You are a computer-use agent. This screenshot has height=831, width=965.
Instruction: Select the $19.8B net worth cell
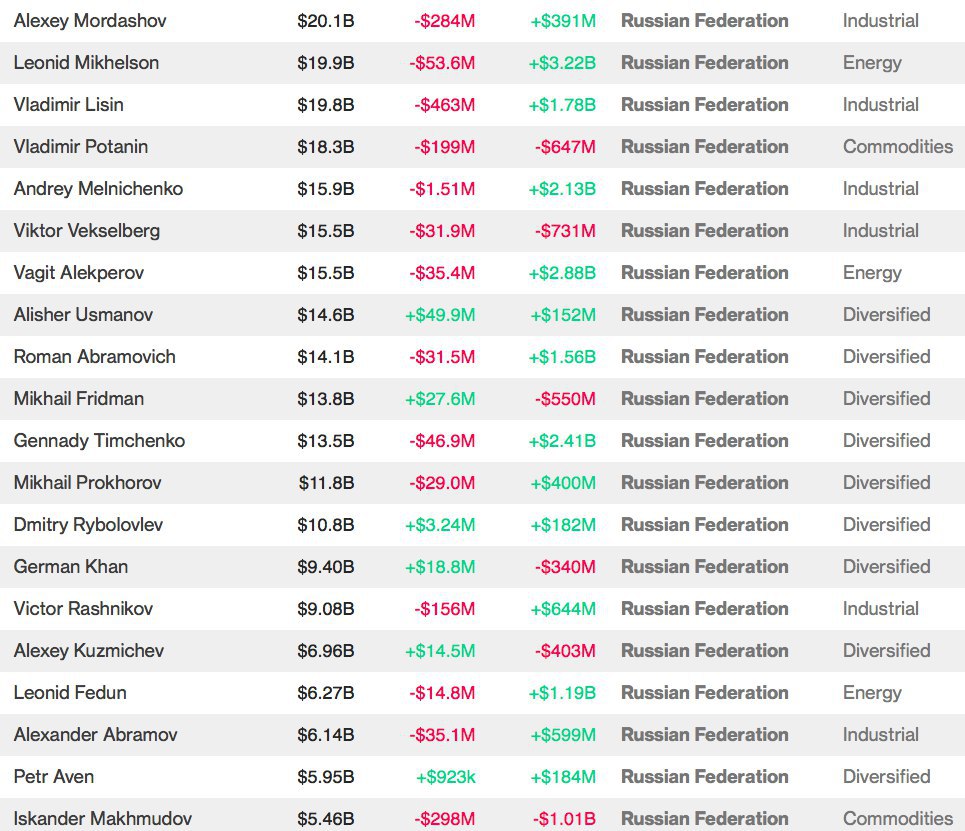[x=326, y=105]
